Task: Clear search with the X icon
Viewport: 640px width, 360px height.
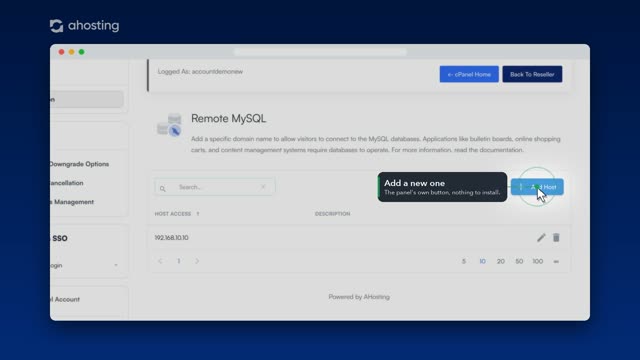Action: (263, 187)
